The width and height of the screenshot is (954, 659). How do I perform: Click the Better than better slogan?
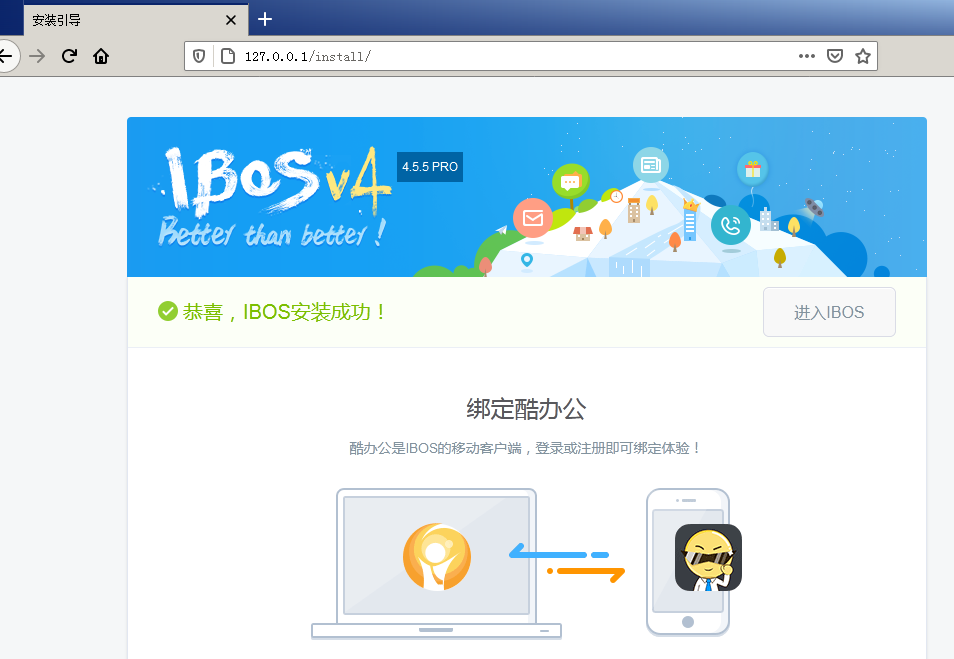[x=271, y=232]
